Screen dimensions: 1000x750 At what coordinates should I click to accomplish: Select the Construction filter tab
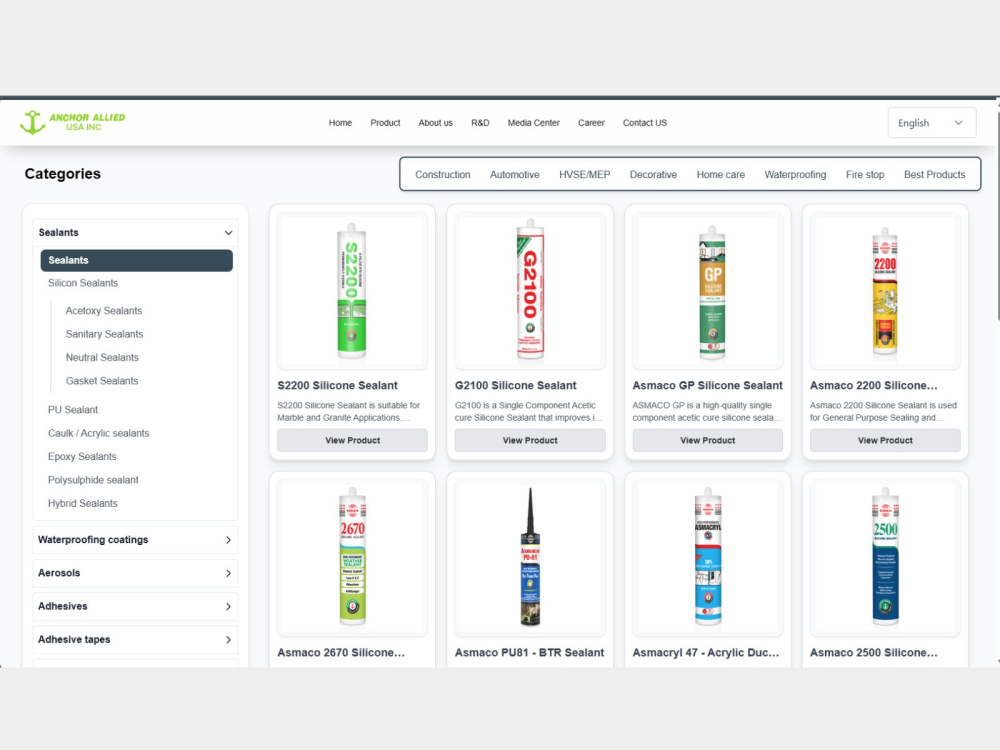[443, 174]
